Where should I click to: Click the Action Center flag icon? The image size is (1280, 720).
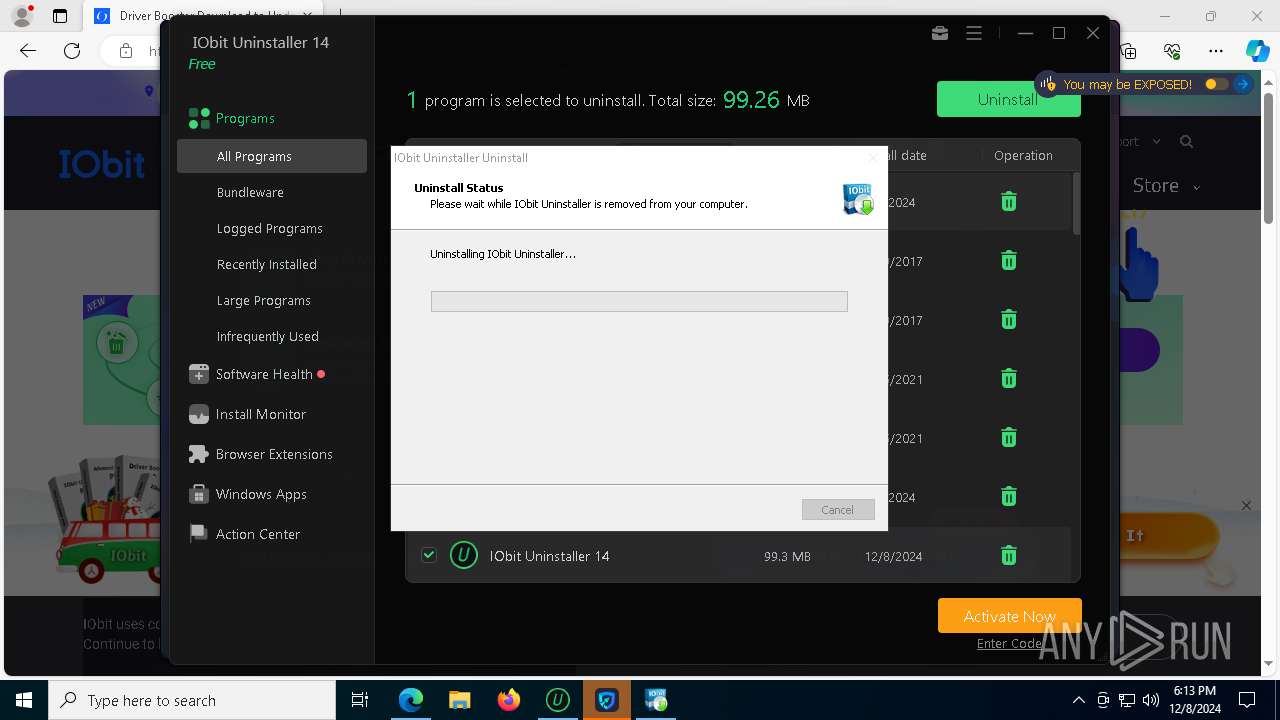tap(199, 534)
